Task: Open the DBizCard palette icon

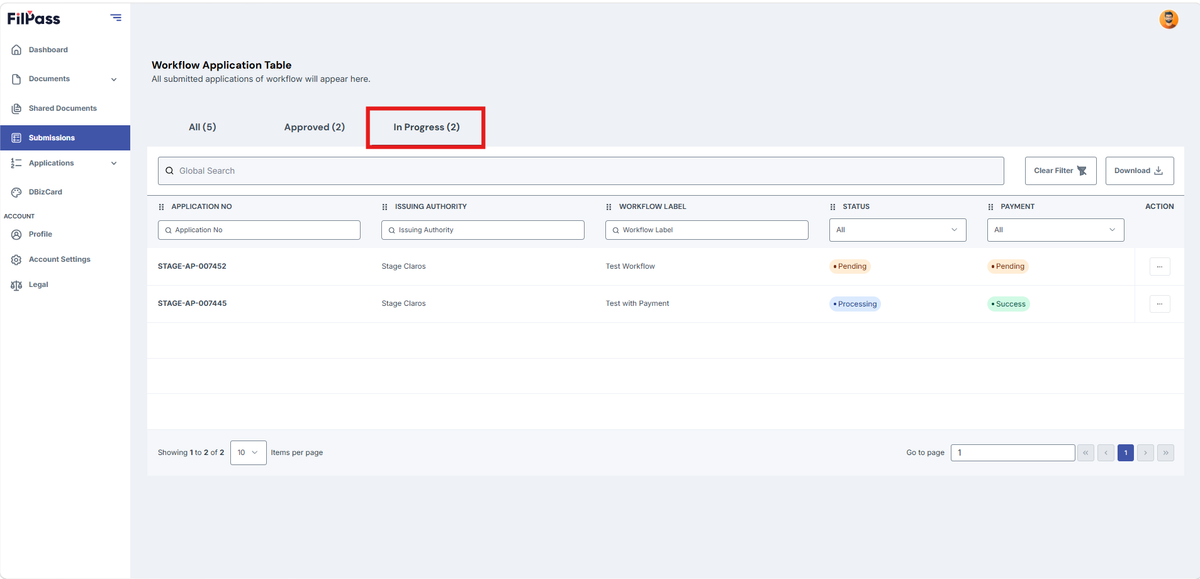Action: click(16, 192)
